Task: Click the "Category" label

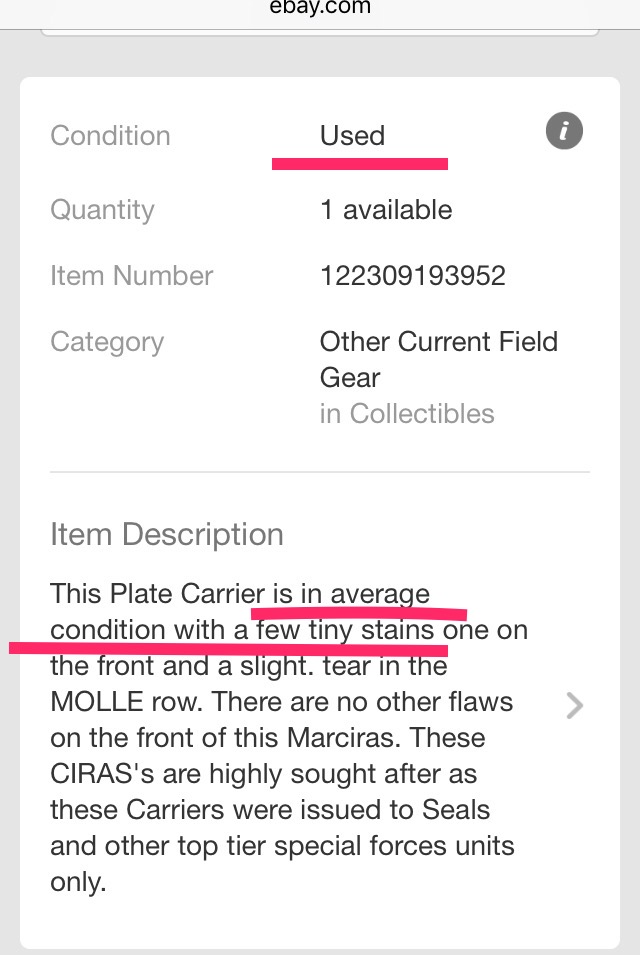Action: pyautogui.click(x=107, y=342)
